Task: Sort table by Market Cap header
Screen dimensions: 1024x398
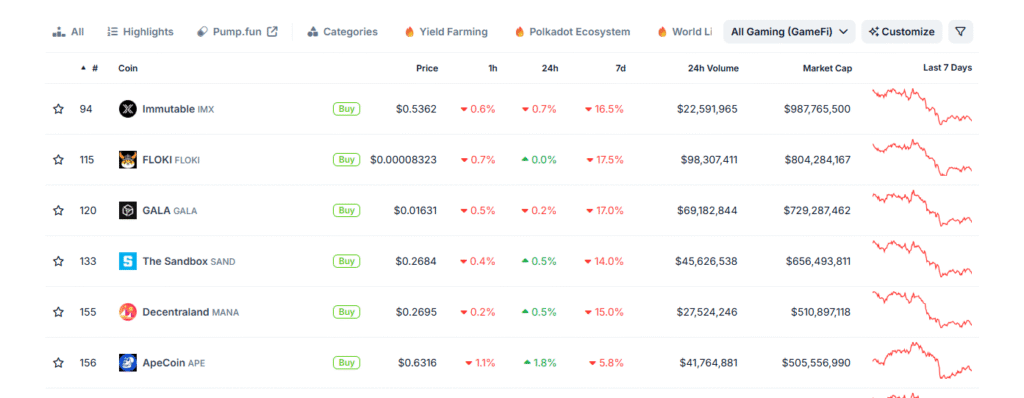Action: pos(827,68)
